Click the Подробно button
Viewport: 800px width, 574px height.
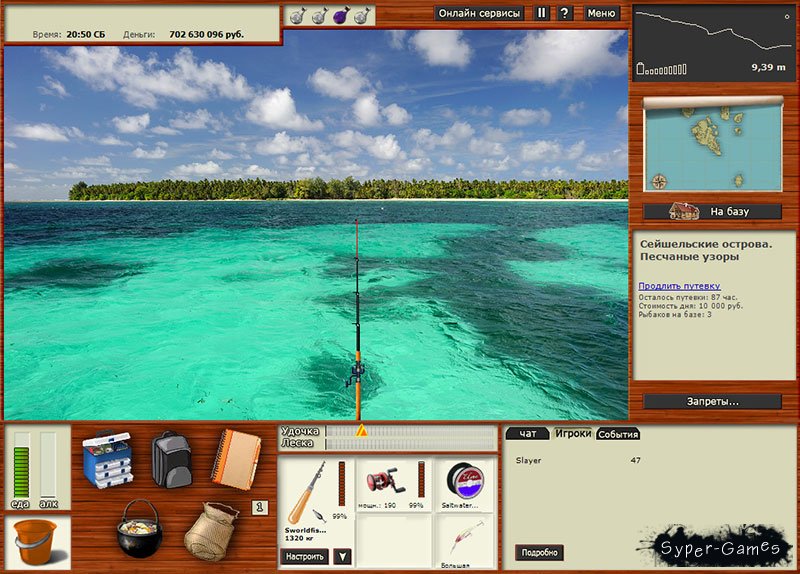coord(539,553)
